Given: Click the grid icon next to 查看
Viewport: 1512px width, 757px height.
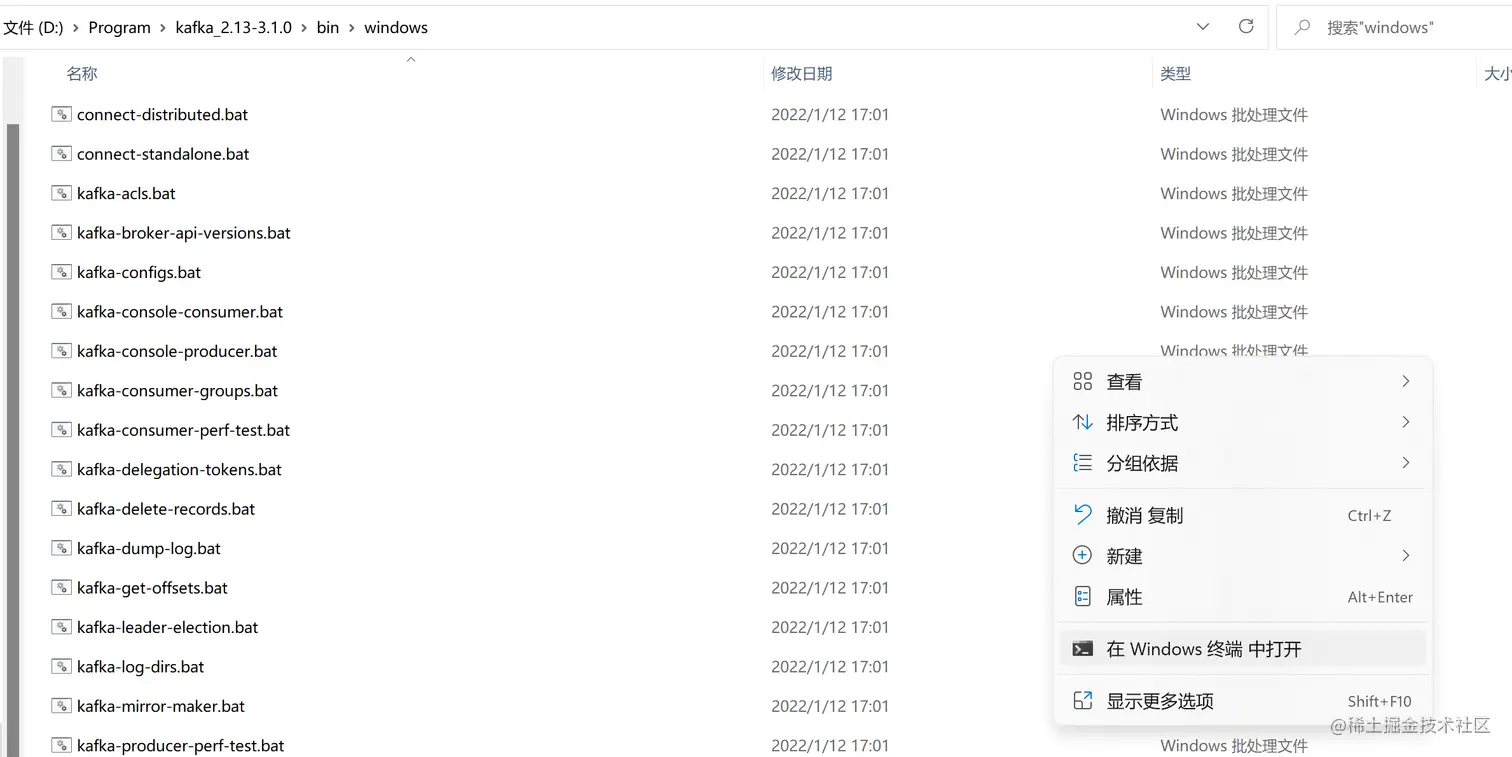Looking at the screenshot, I should (1082, 381).
